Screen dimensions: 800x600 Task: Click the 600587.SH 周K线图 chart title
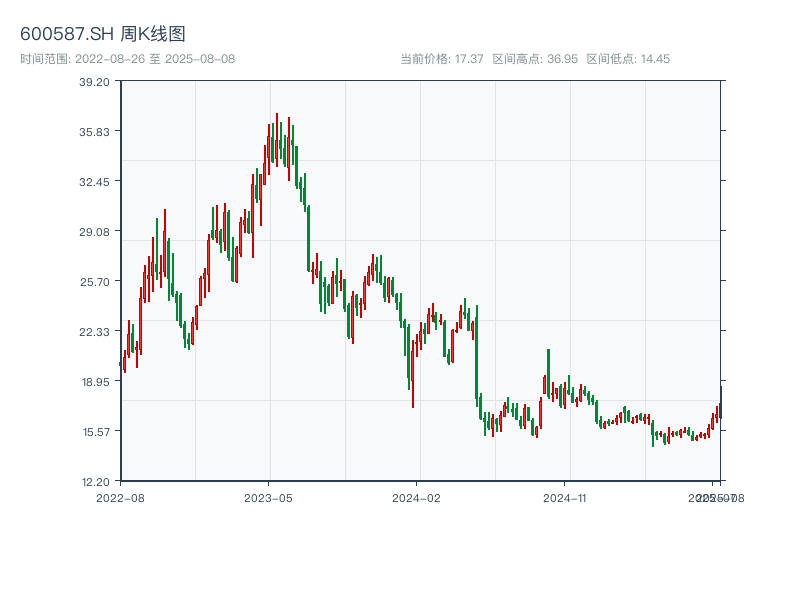(103, 34)
